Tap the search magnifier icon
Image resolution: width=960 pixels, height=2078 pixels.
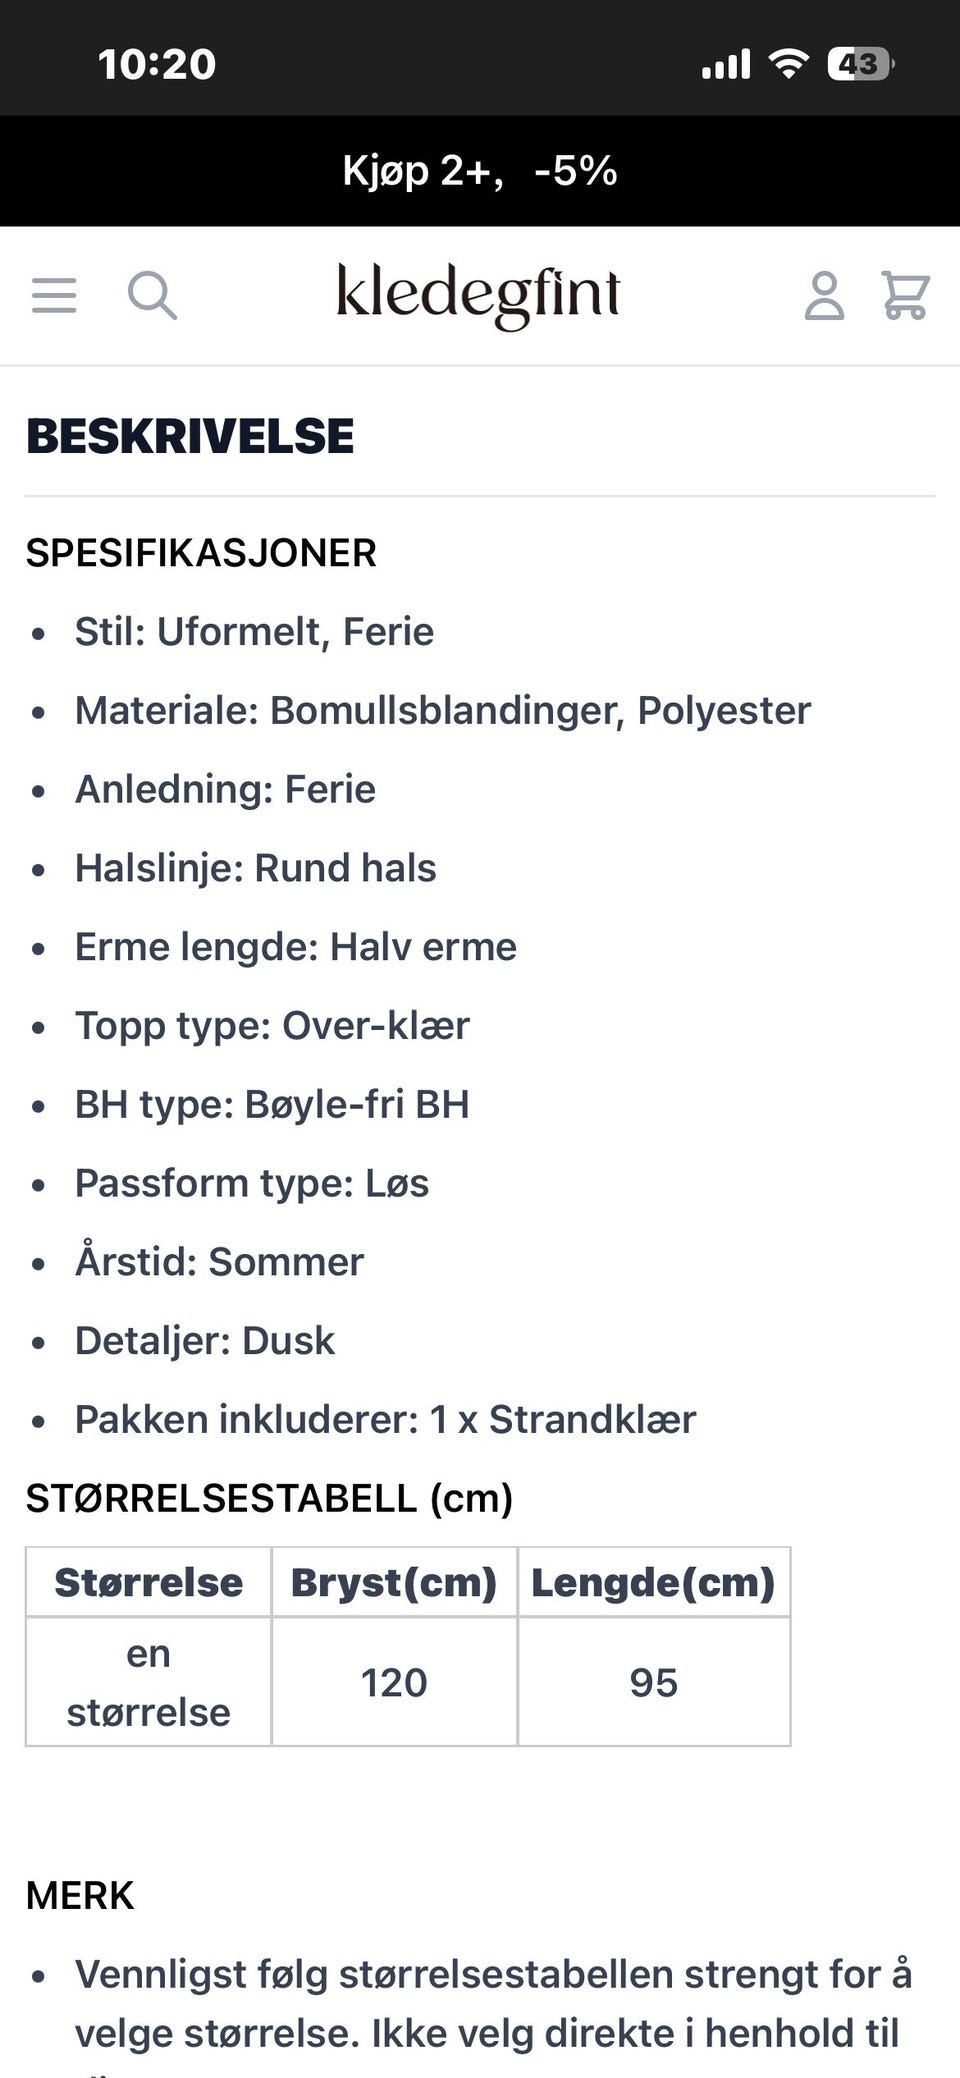(x=153, y=295)
